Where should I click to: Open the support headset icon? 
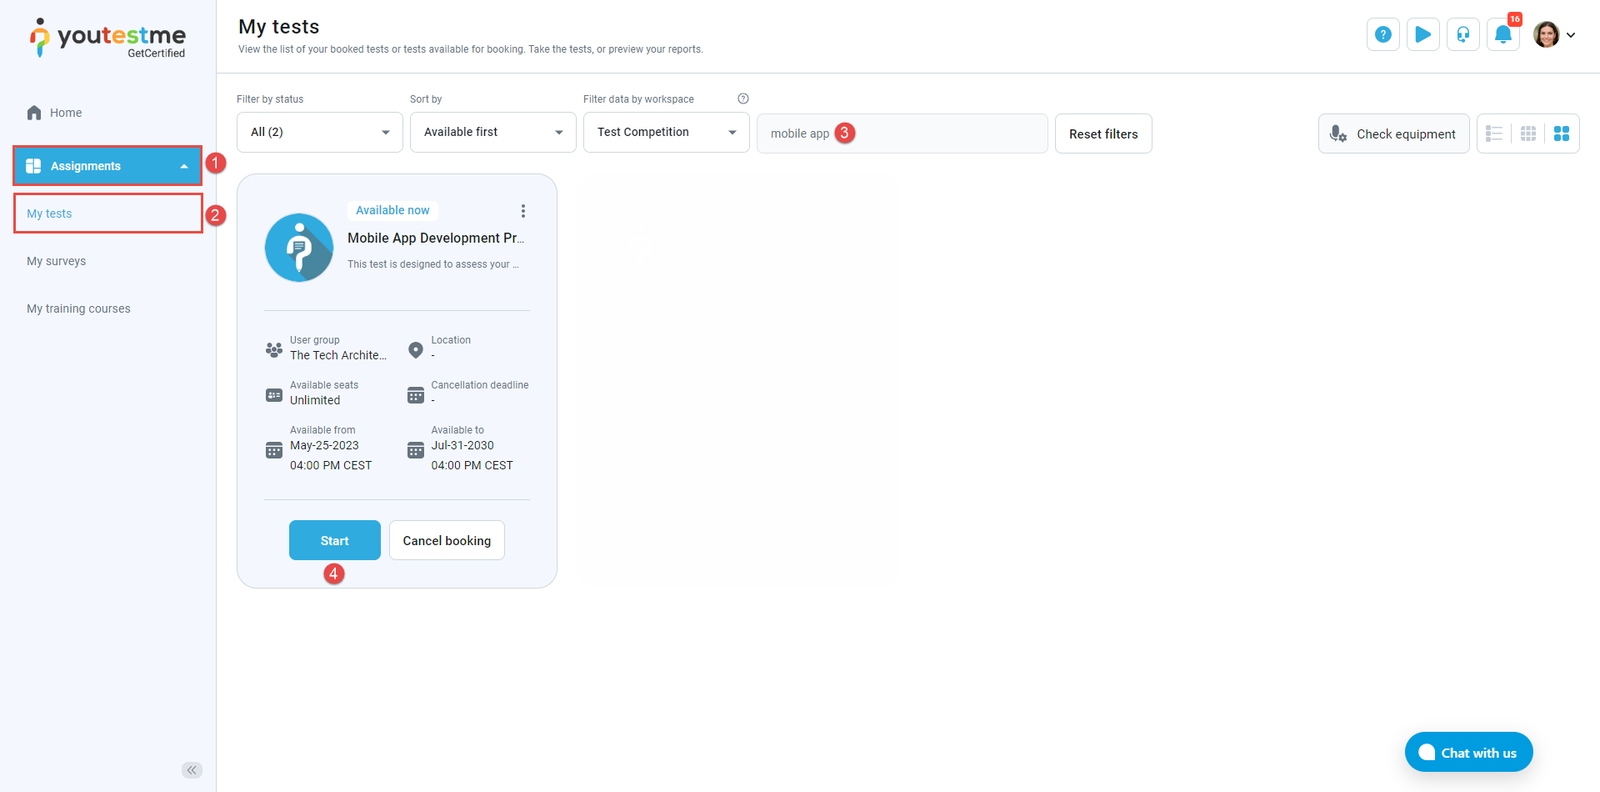(x=1462, y=34)
